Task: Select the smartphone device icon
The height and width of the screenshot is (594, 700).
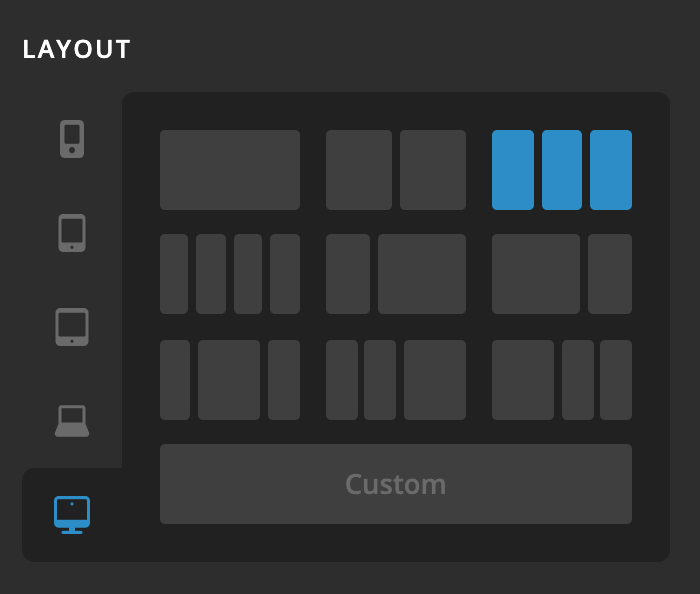Action: (72, 139)
